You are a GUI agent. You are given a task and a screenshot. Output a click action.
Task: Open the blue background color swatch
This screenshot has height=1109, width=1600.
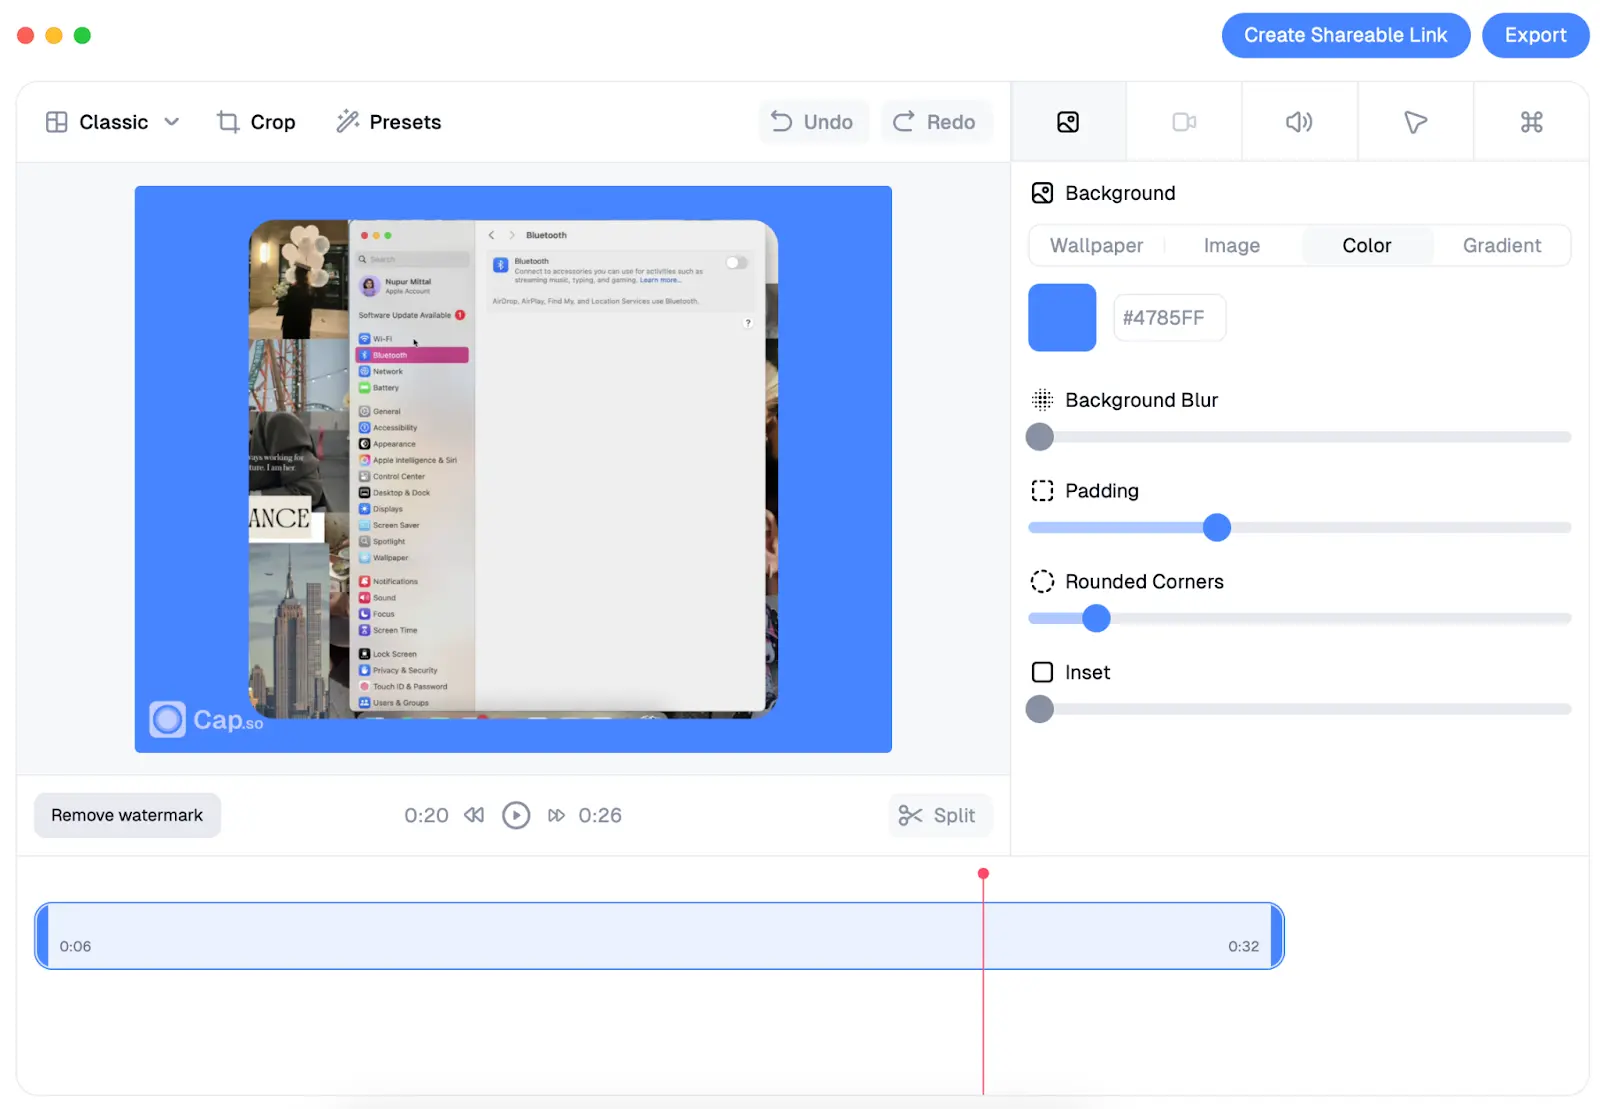1062,318
